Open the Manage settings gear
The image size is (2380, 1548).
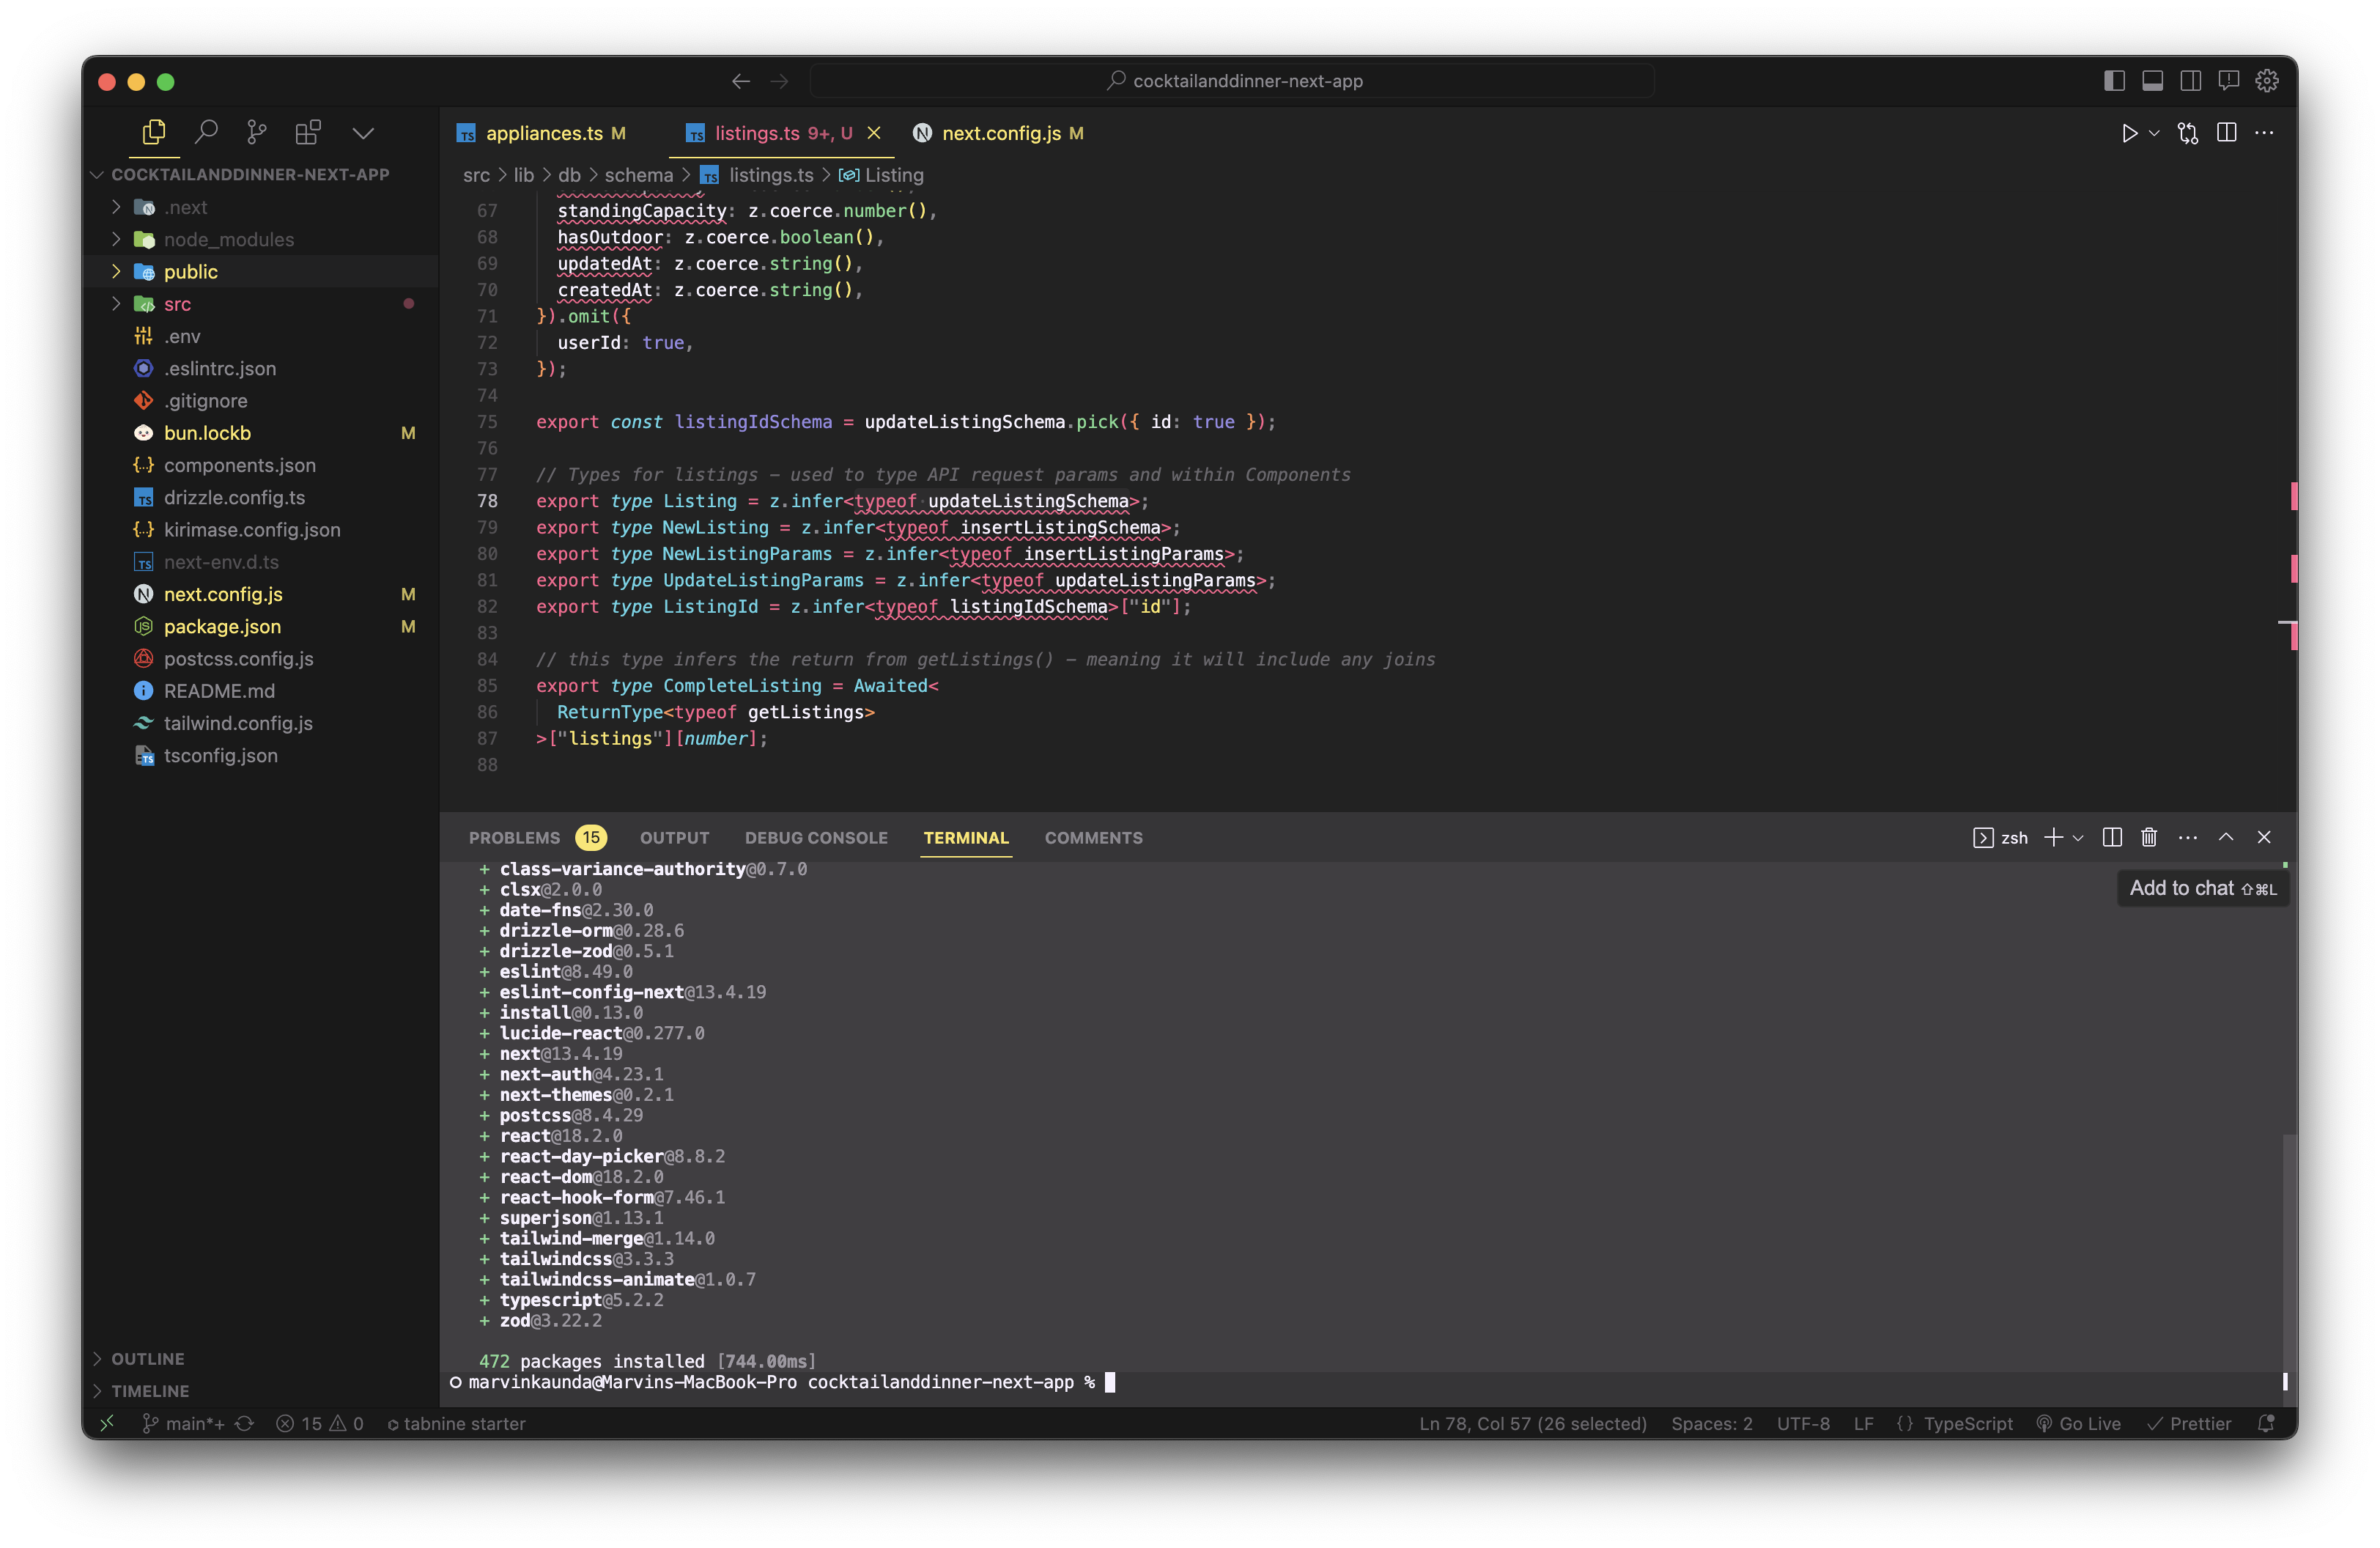point(2266,81)
